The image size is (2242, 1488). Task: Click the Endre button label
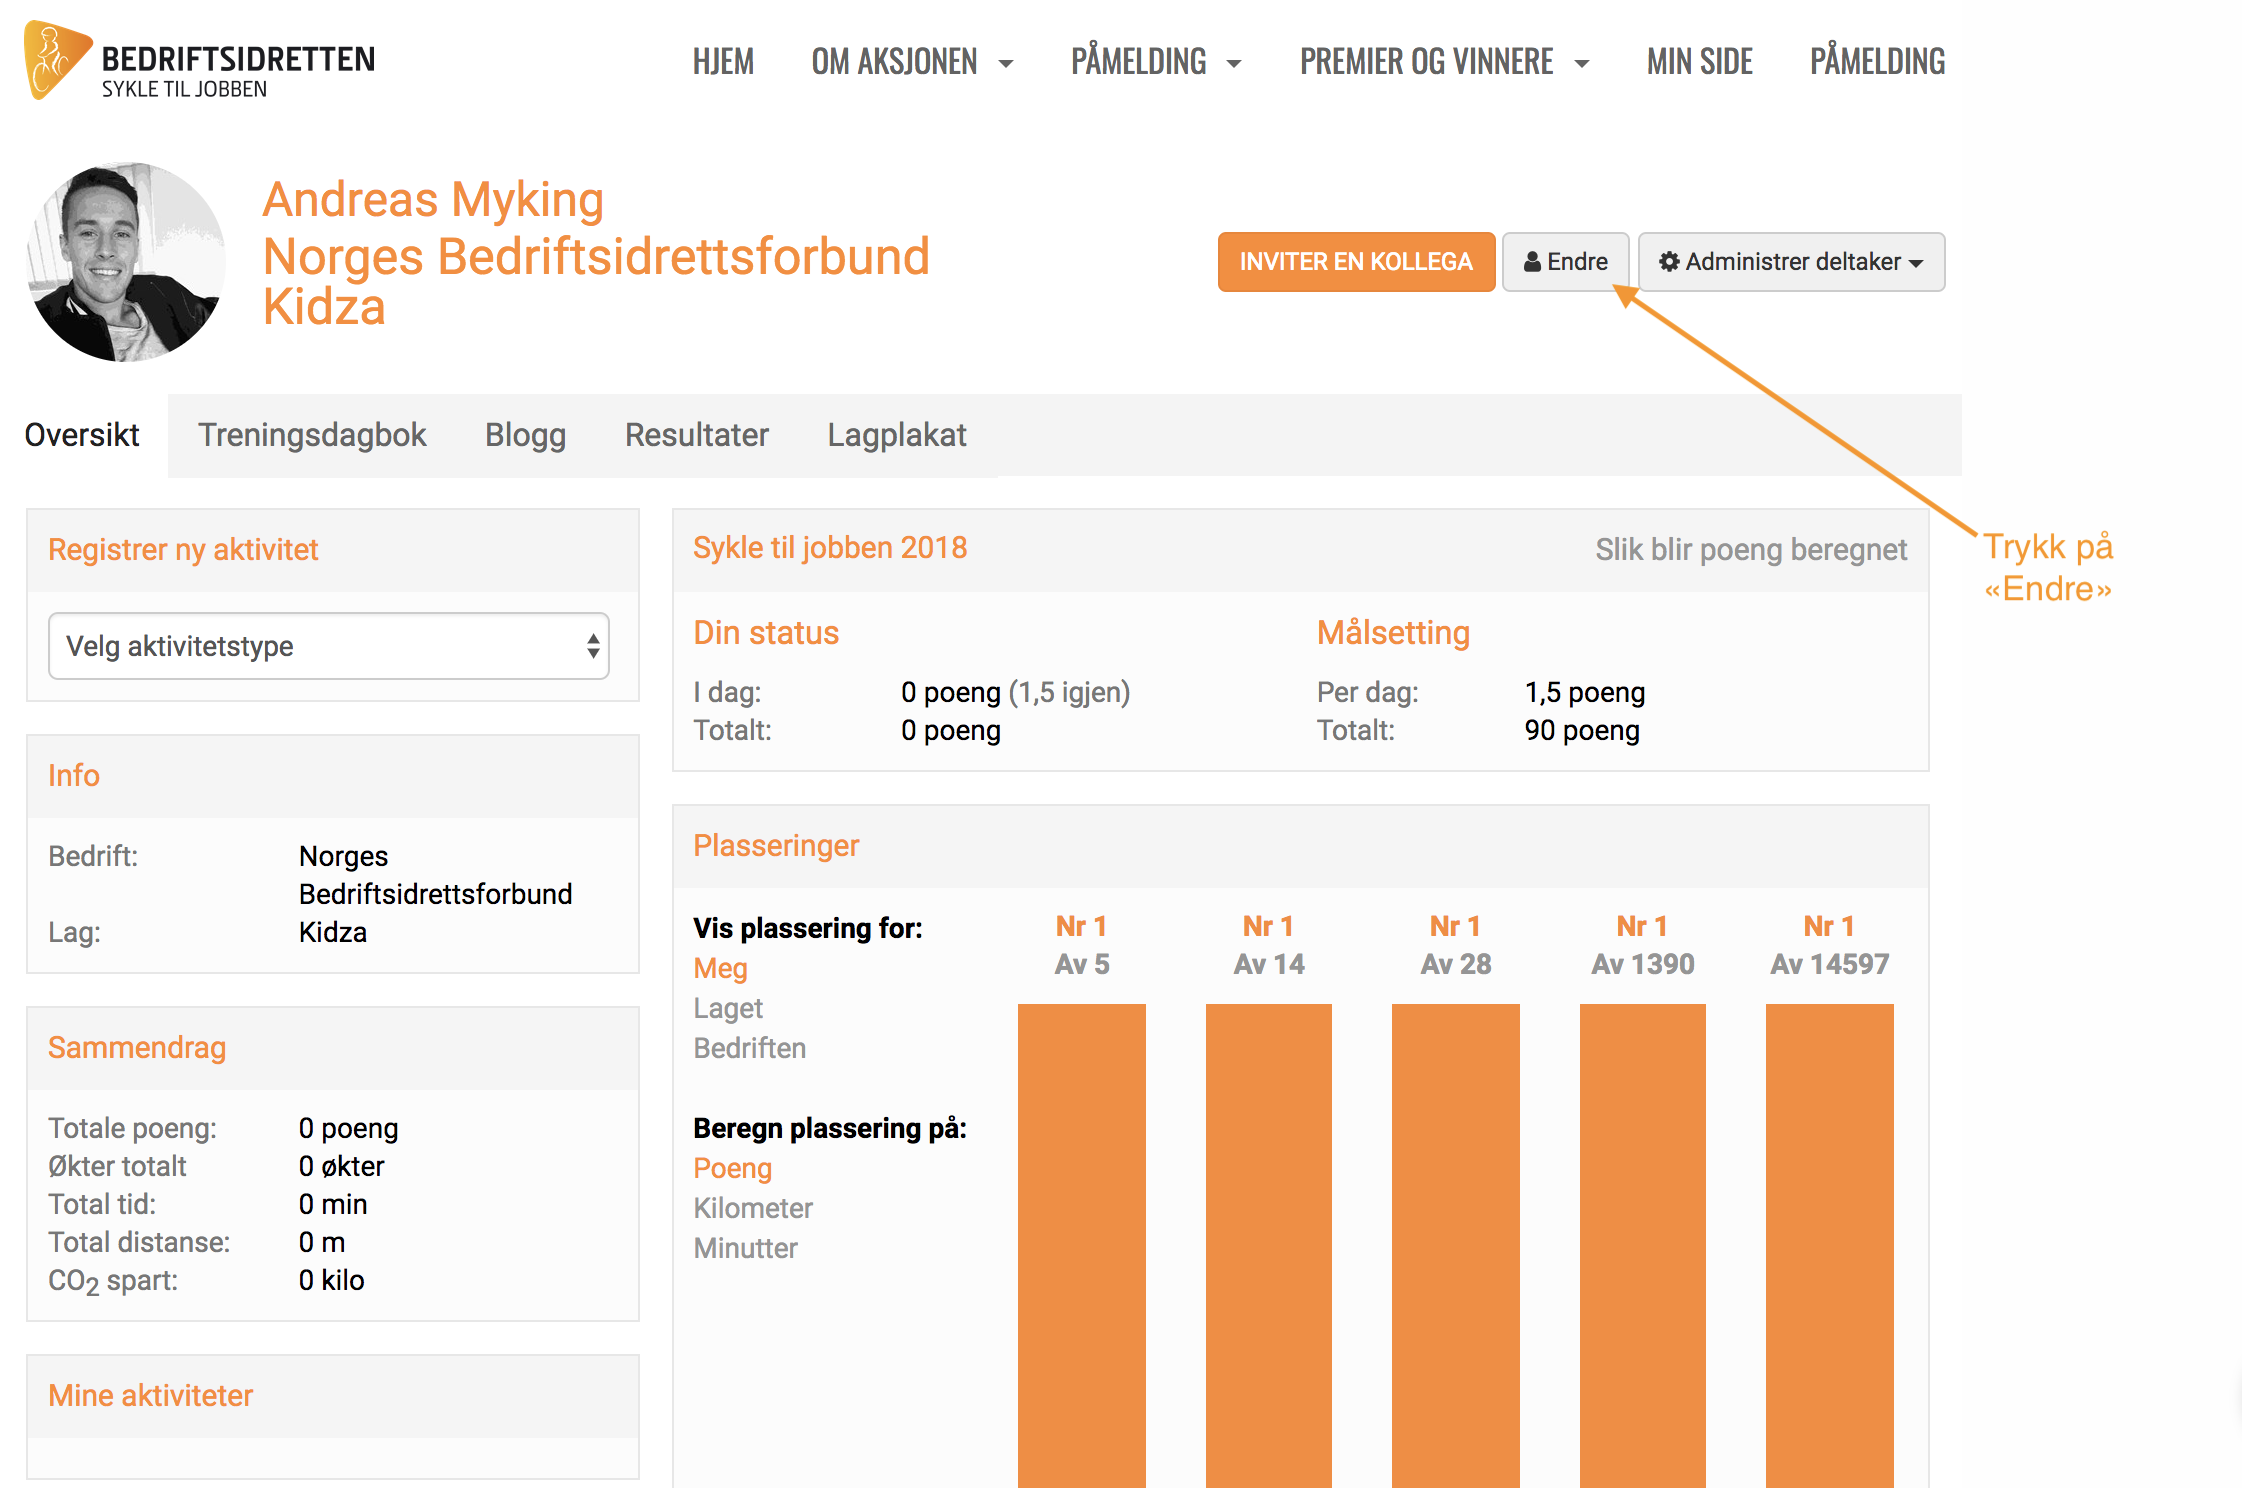coord(1578,262)
